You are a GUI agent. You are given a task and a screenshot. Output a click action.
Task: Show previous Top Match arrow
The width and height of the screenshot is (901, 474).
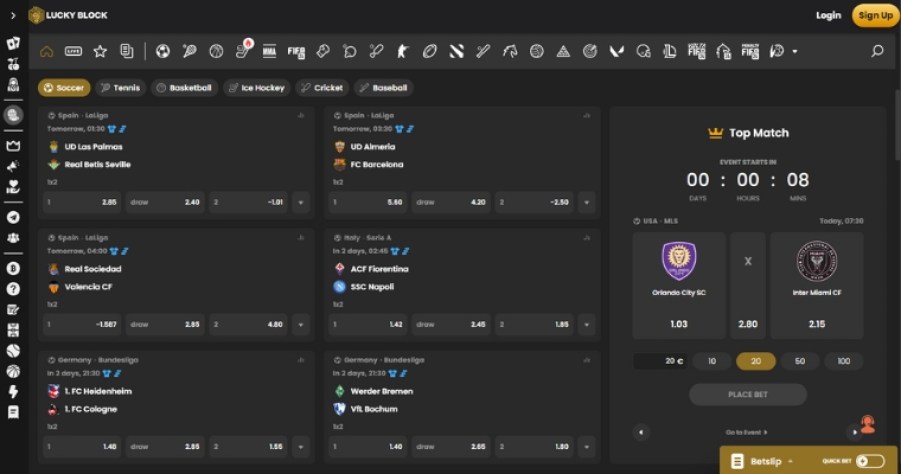(641, 432)
